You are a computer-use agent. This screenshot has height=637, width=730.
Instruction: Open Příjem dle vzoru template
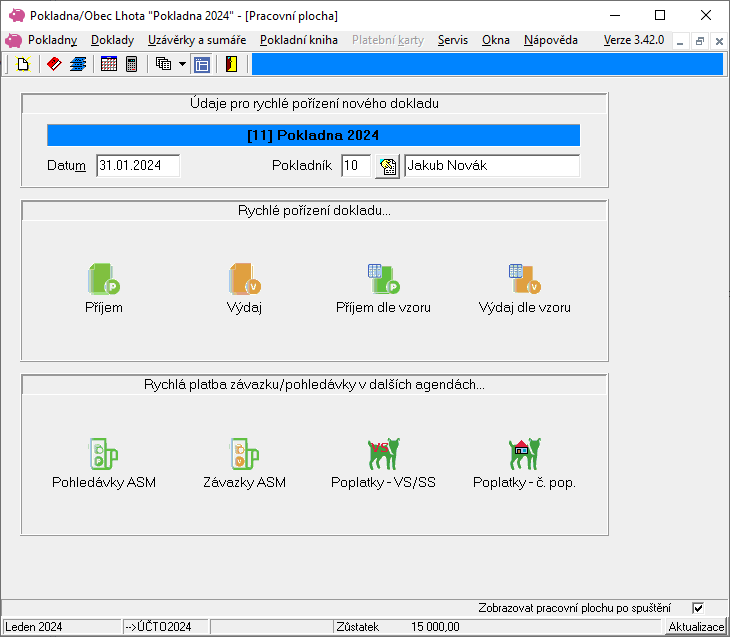point(383,288)
